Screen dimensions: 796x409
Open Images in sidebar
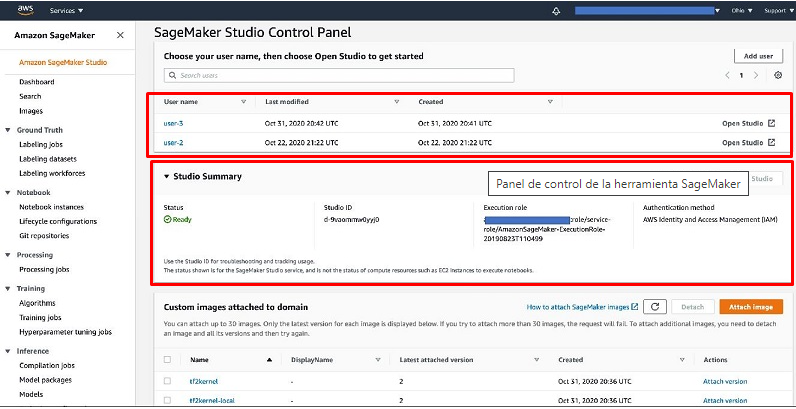pyautogui.click(x=31, y=111)
